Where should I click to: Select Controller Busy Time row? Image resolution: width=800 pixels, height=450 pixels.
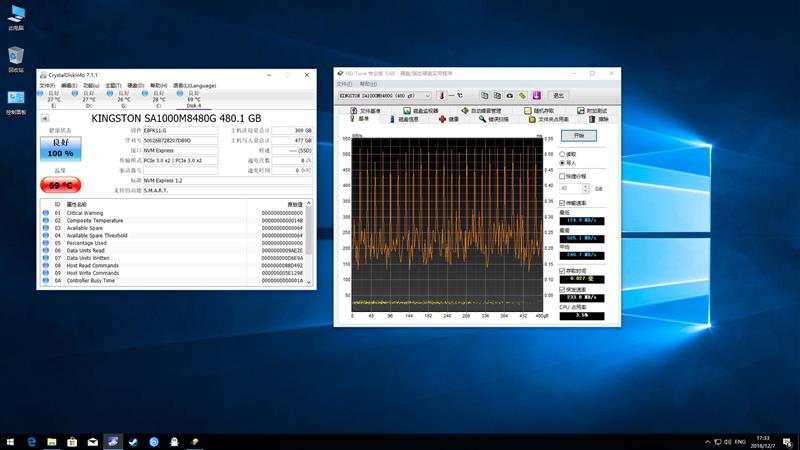(173, 281)
